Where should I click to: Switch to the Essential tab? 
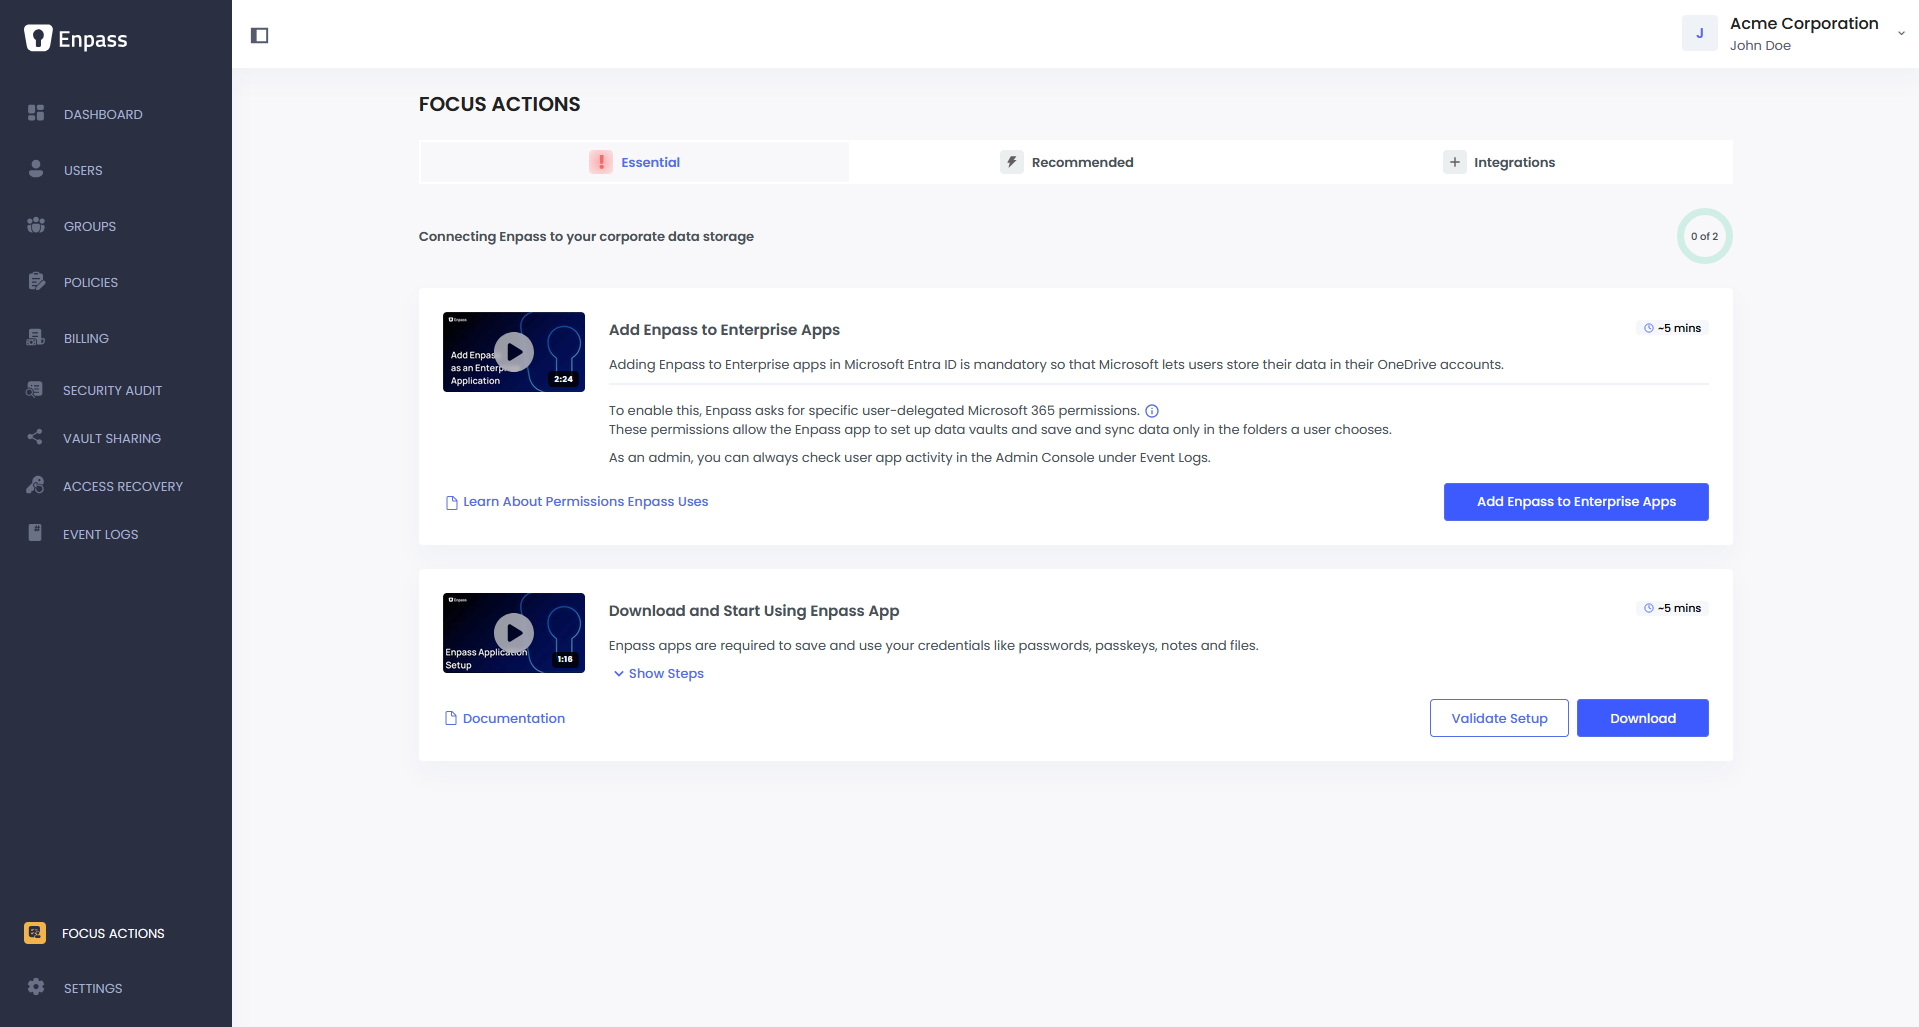pyautogui.click(x=634, y=162)
